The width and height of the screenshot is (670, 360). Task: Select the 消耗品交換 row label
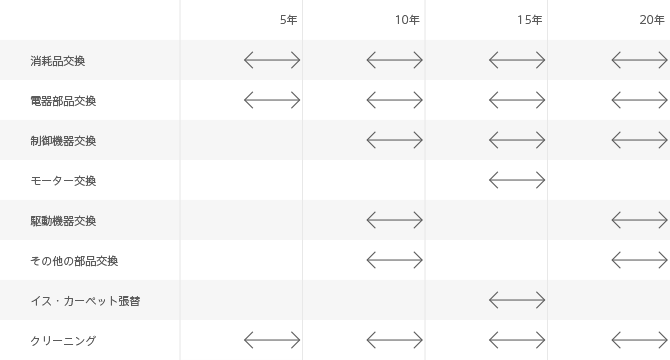(x=58, y=61)
